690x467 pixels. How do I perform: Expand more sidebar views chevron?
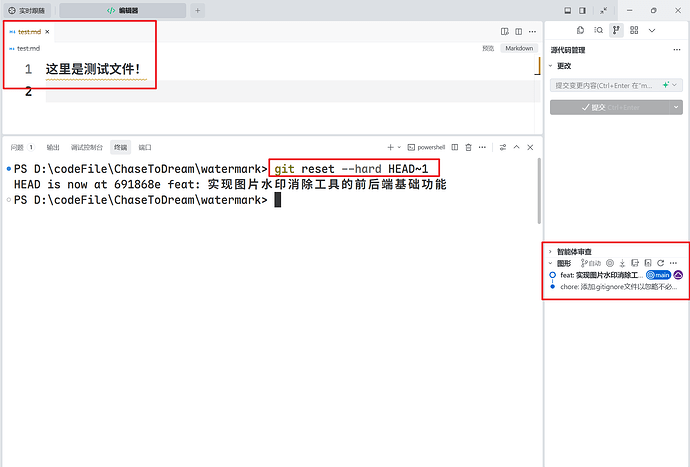(x=652, y=30)
